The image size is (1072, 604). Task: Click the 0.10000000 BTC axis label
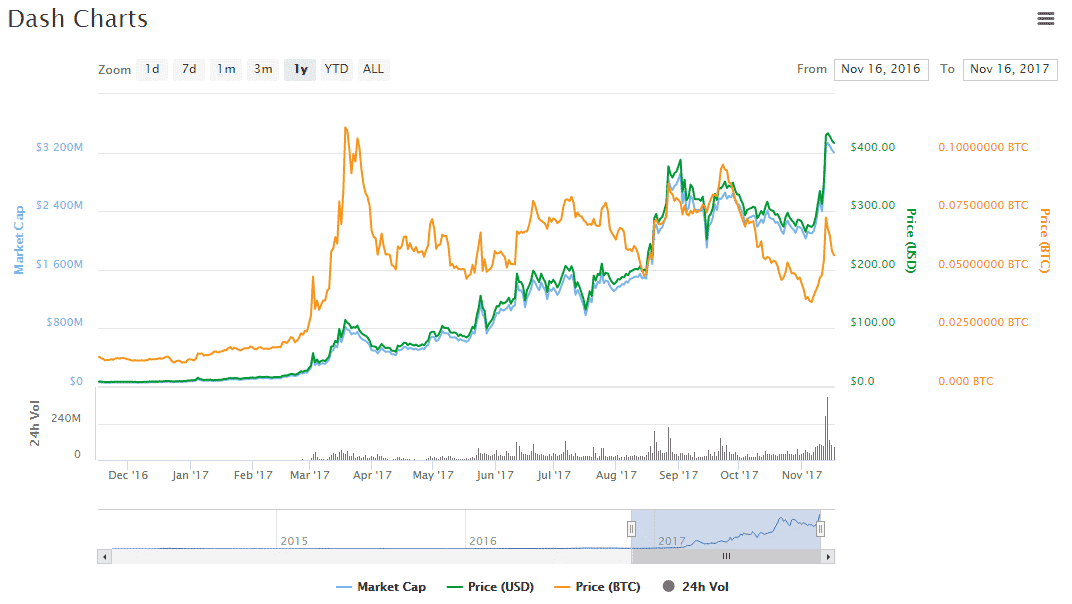coord(983,147)
